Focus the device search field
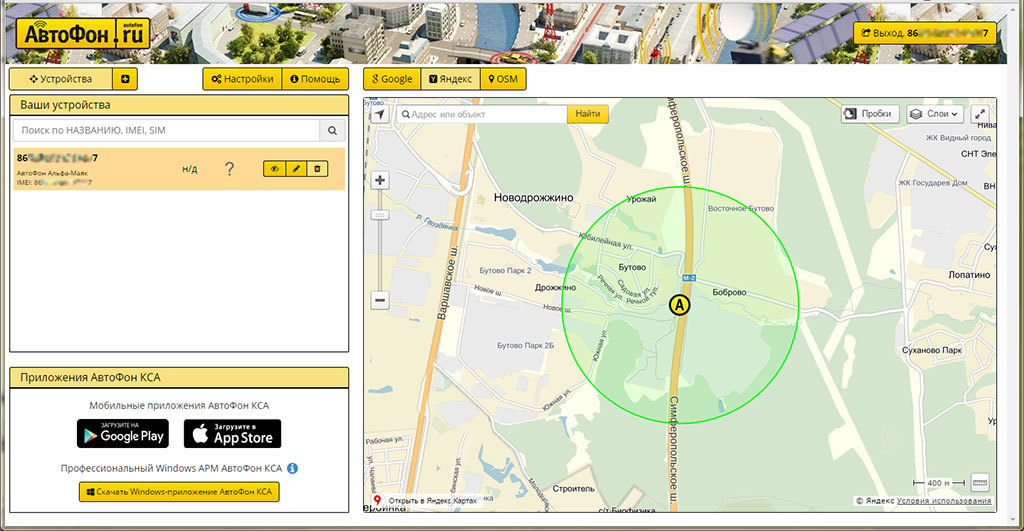 coord(167,130)
